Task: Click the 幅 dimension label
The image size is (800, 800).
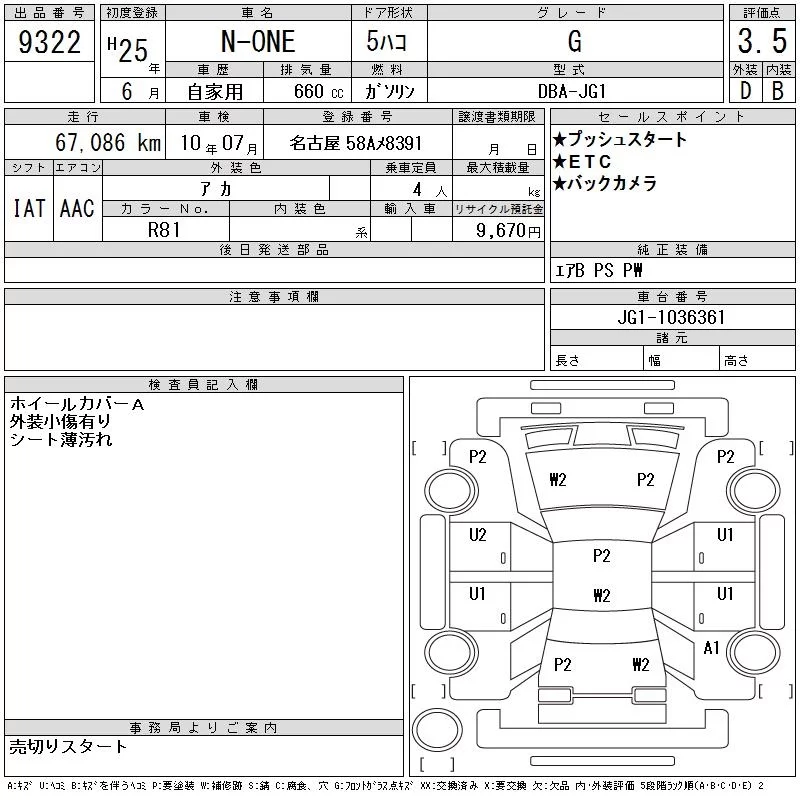Action: coord(655,361)
